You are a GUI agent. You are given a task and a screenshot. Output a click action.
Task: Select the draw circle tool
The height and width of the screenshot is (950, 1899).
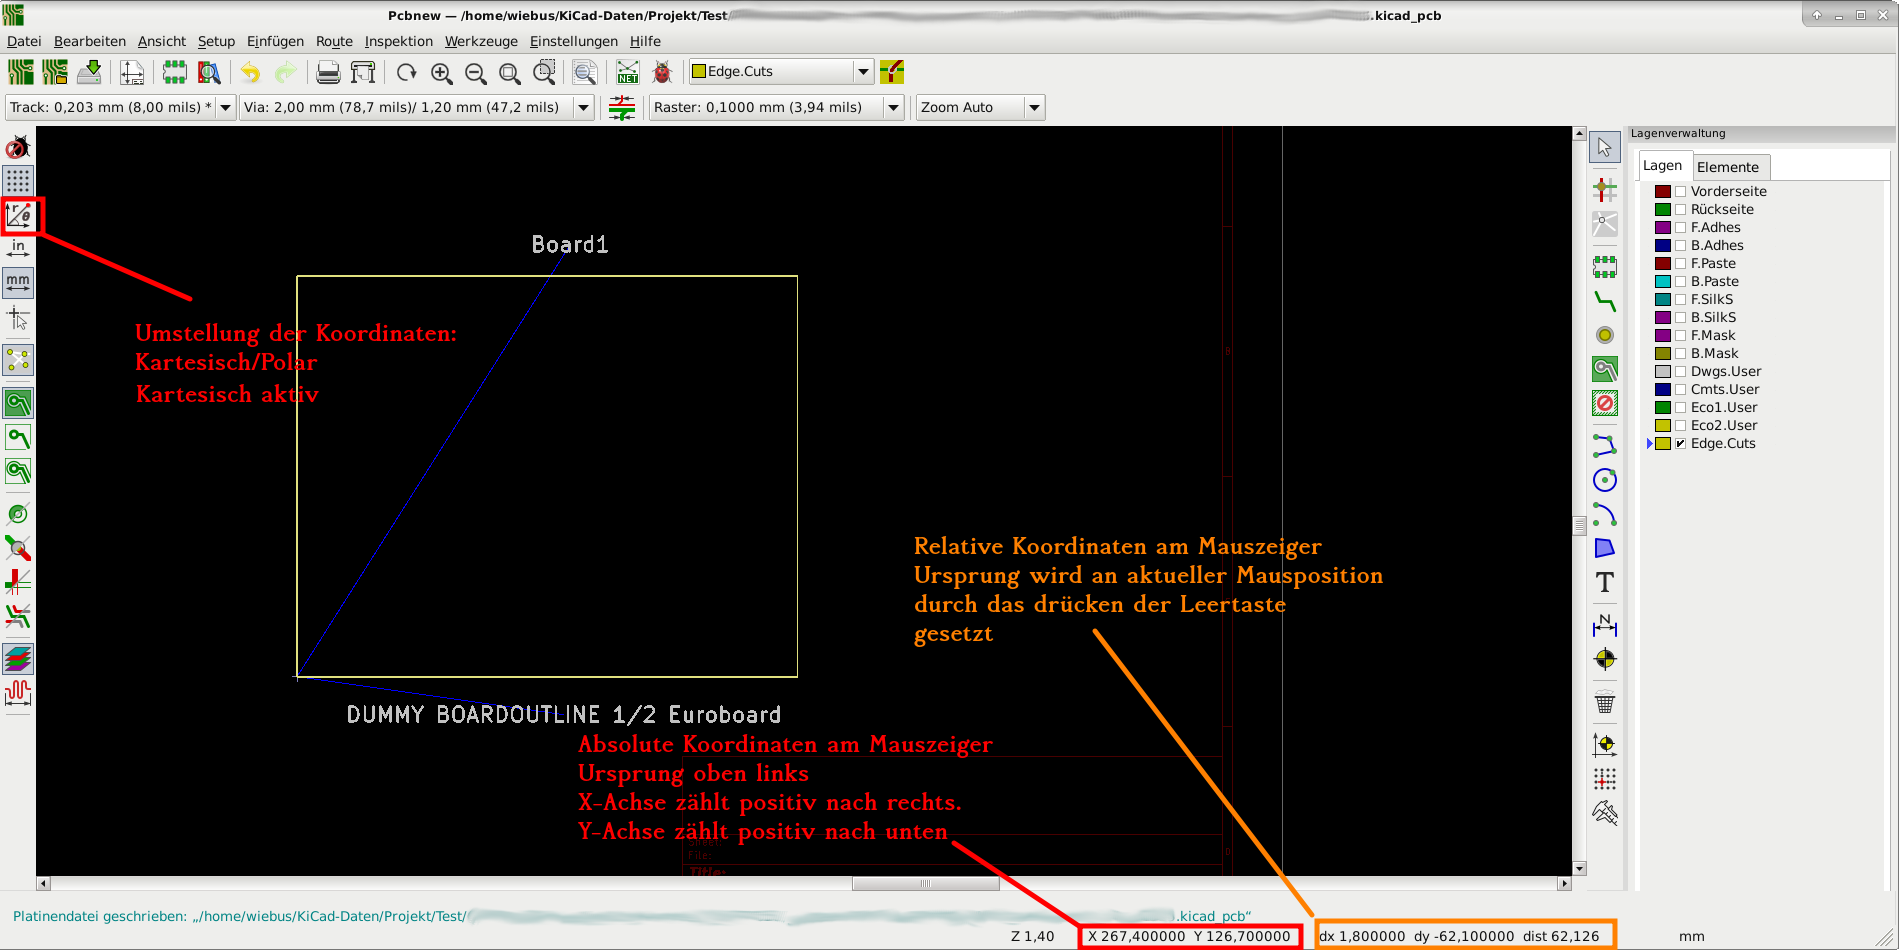click(x=1605, y=480)
